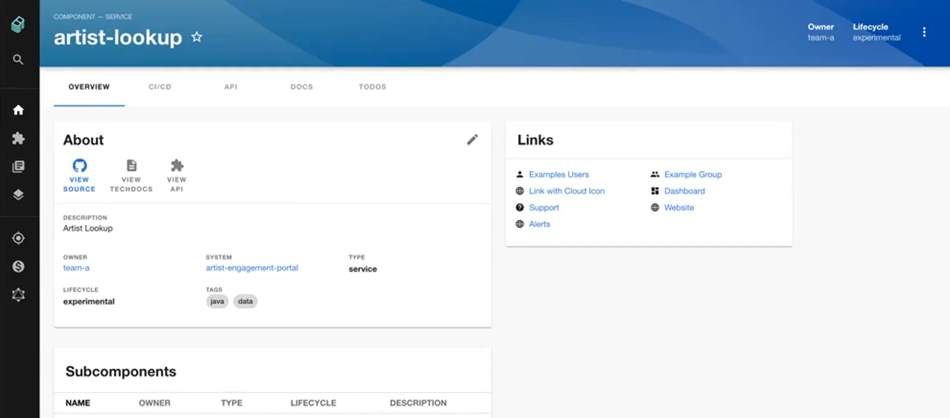Click 'team-a' owner value in header

coord(821,38)
